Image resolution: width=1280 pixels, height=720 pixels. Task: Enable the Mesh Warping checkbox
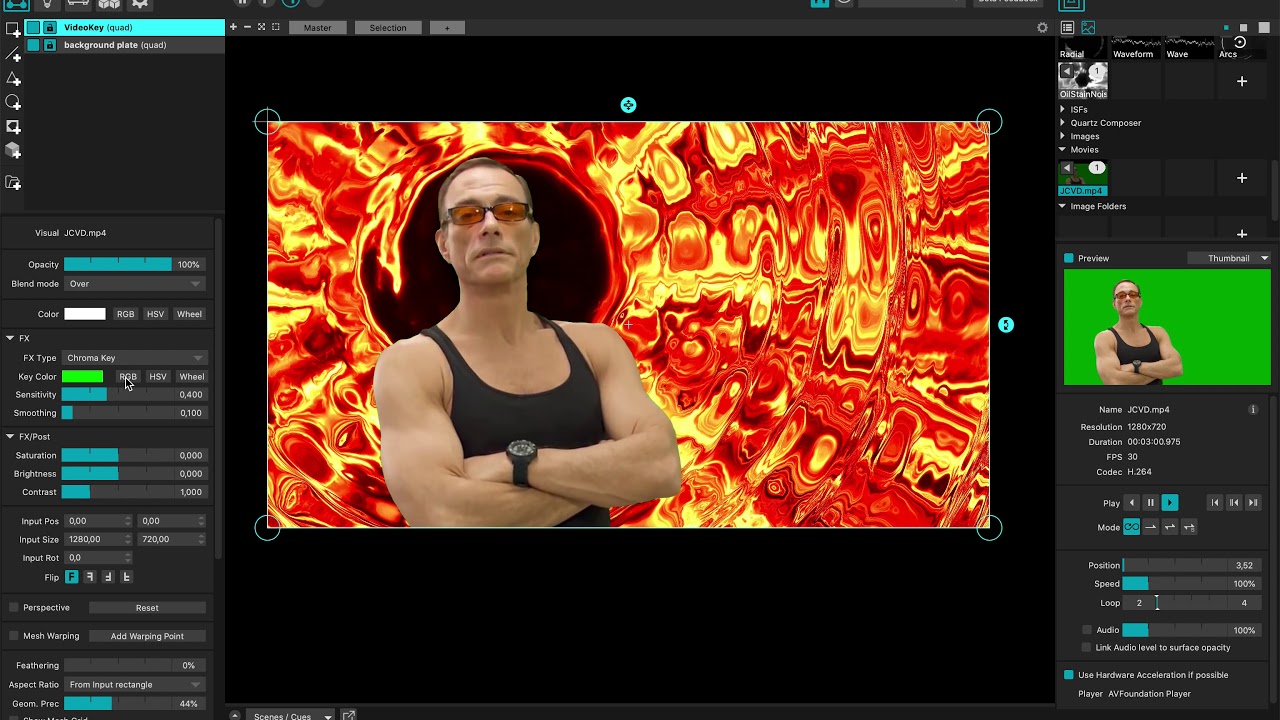coord(14,636)
